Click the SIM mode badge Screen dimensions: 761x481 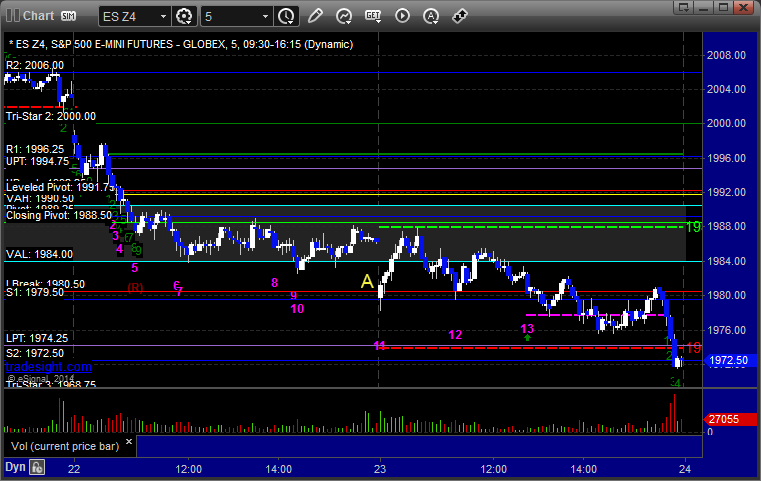(x=68, y=16)
